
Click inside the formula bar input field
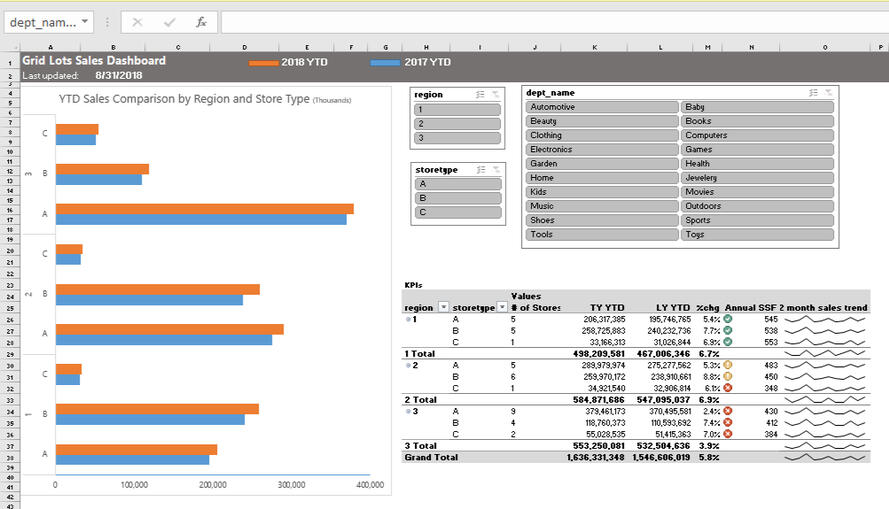point(550,22)
